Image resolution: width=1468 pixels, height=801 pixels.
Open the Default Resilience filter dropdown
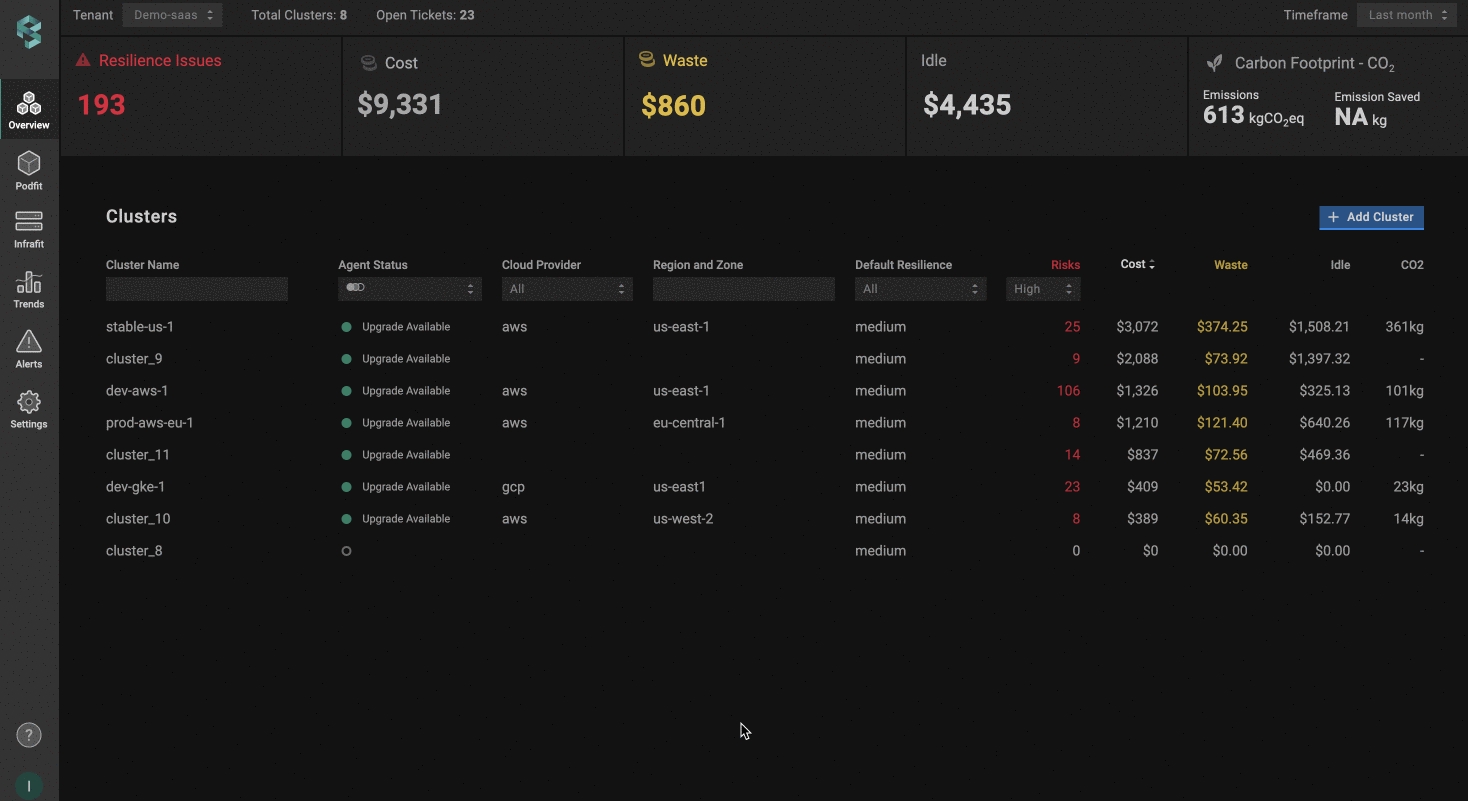pyautogui.click(x=920, y=289)
